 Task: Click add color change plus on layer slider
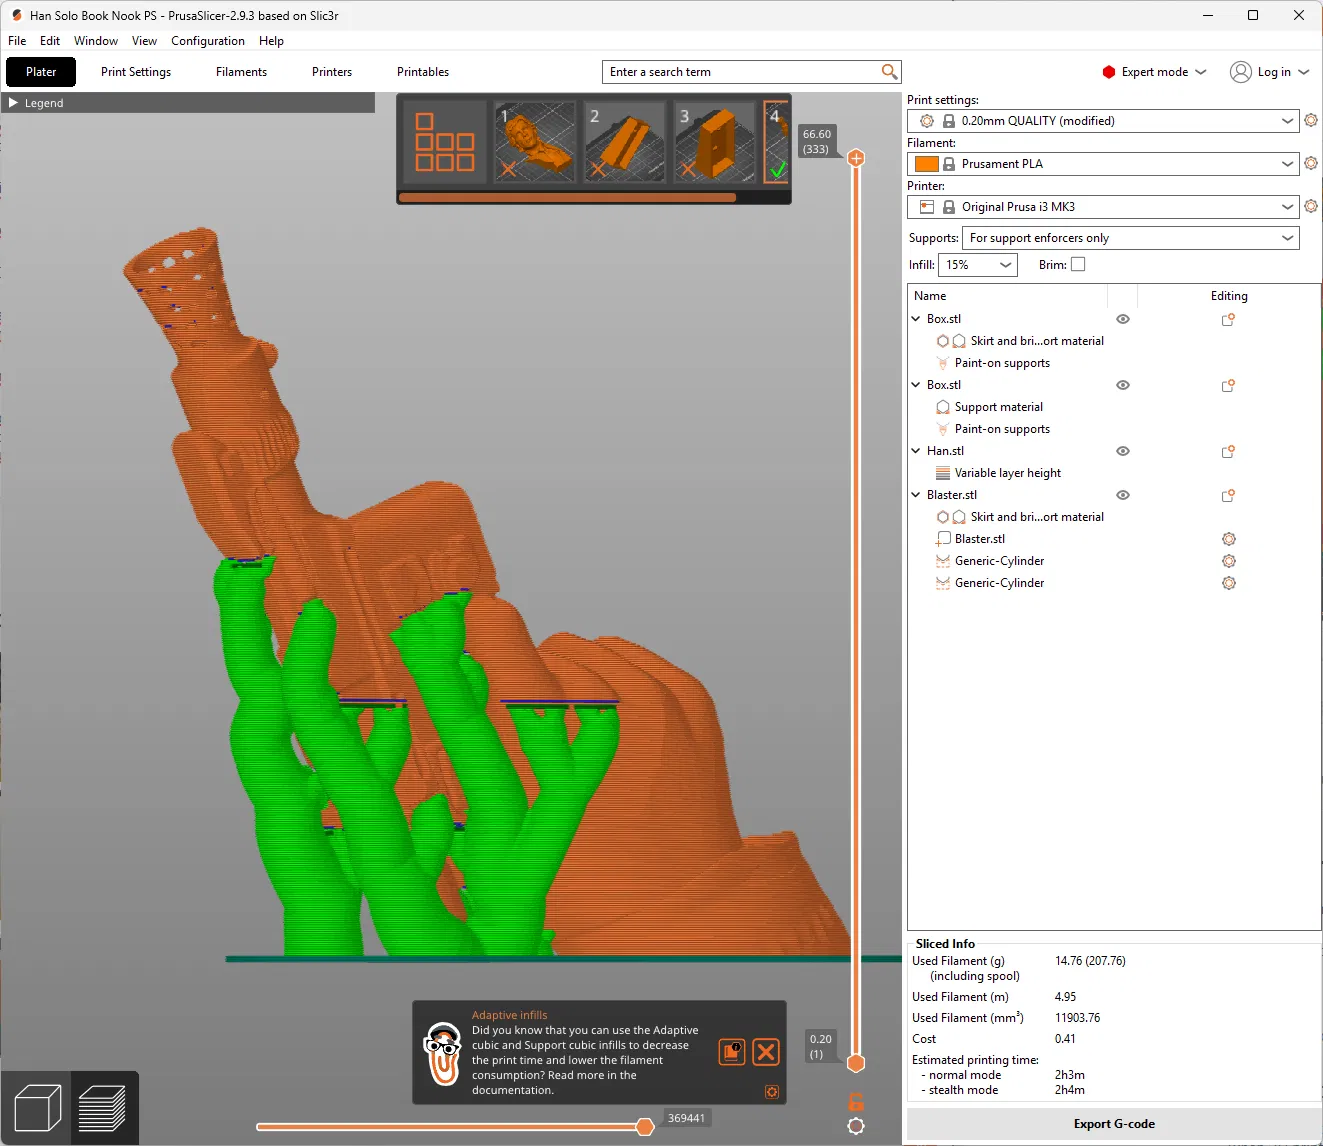pyautogui.click(x=856, y=158)
